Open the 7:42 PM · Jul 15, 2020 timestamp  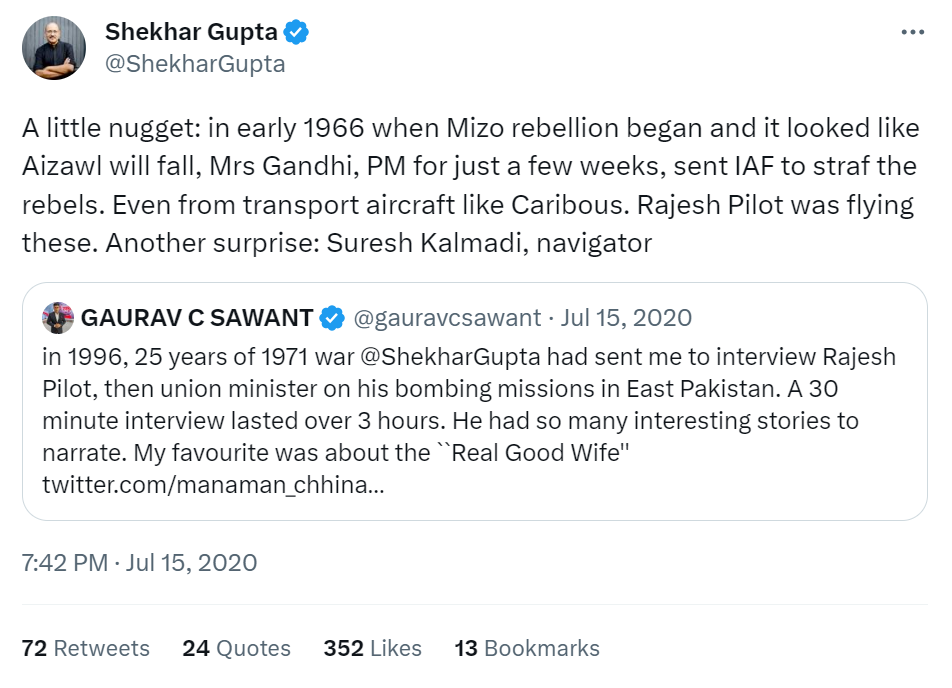click(139, 563)
